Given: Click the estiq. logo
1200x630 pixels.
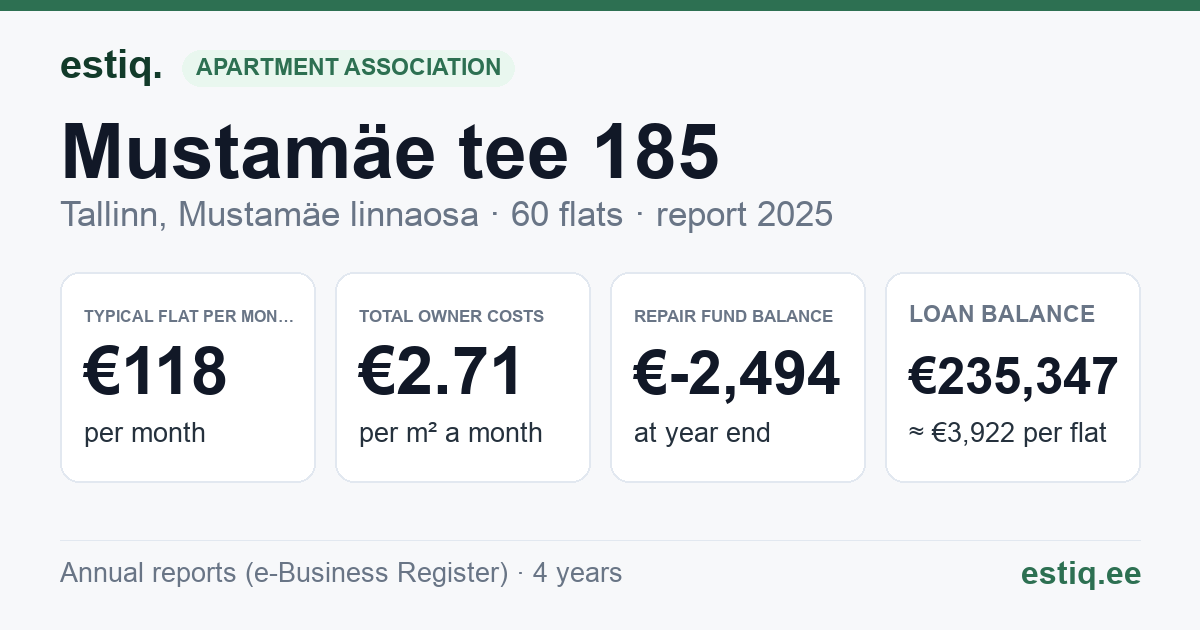Looking at the screenshot, I should [111, 66].
